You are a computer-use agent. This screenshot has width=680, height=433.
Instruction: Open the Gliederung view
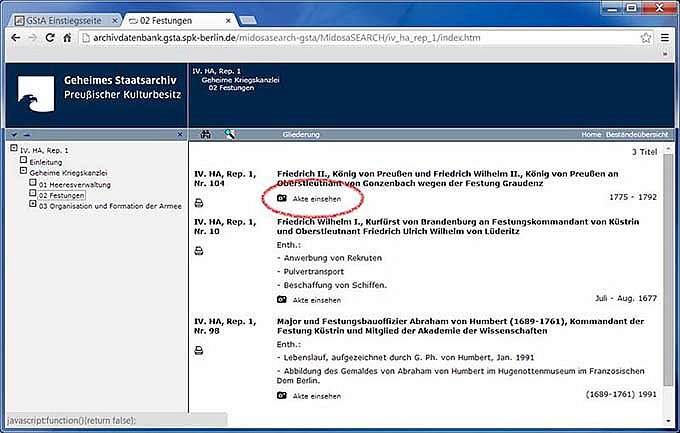[x=301, y=134]
